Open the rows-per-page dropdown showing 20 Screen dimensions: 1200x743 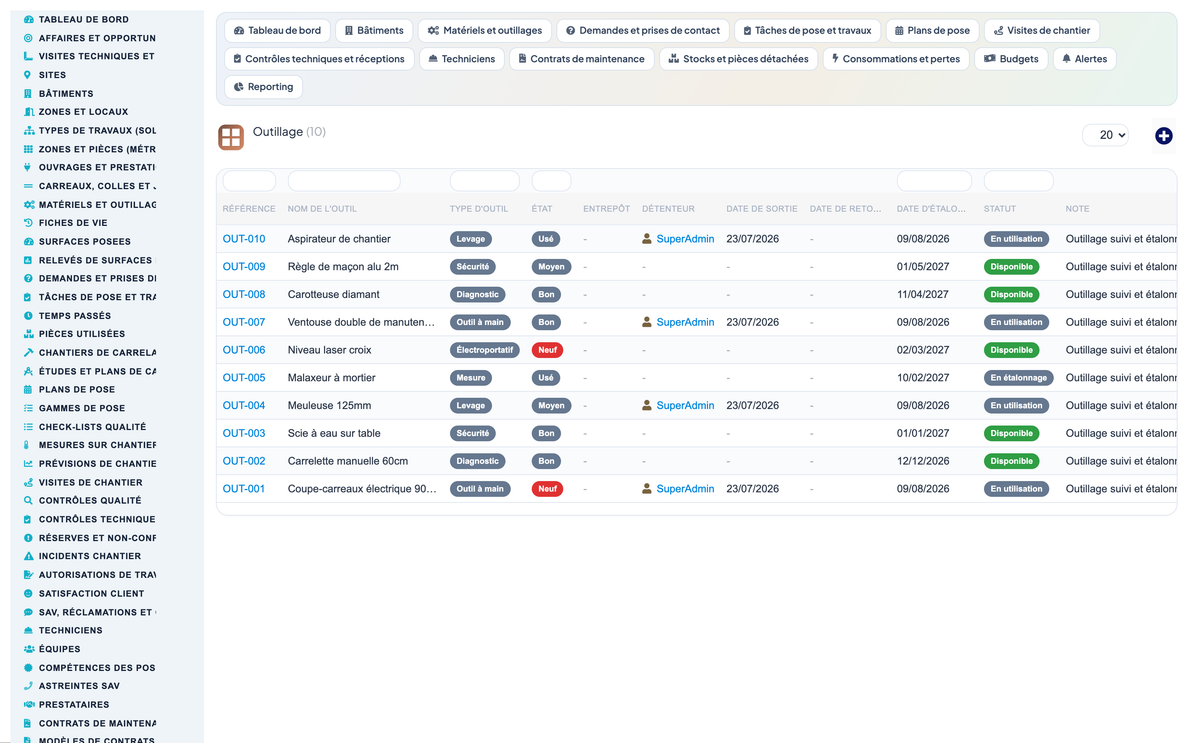pyautogui.click(x=1105, y=135)
